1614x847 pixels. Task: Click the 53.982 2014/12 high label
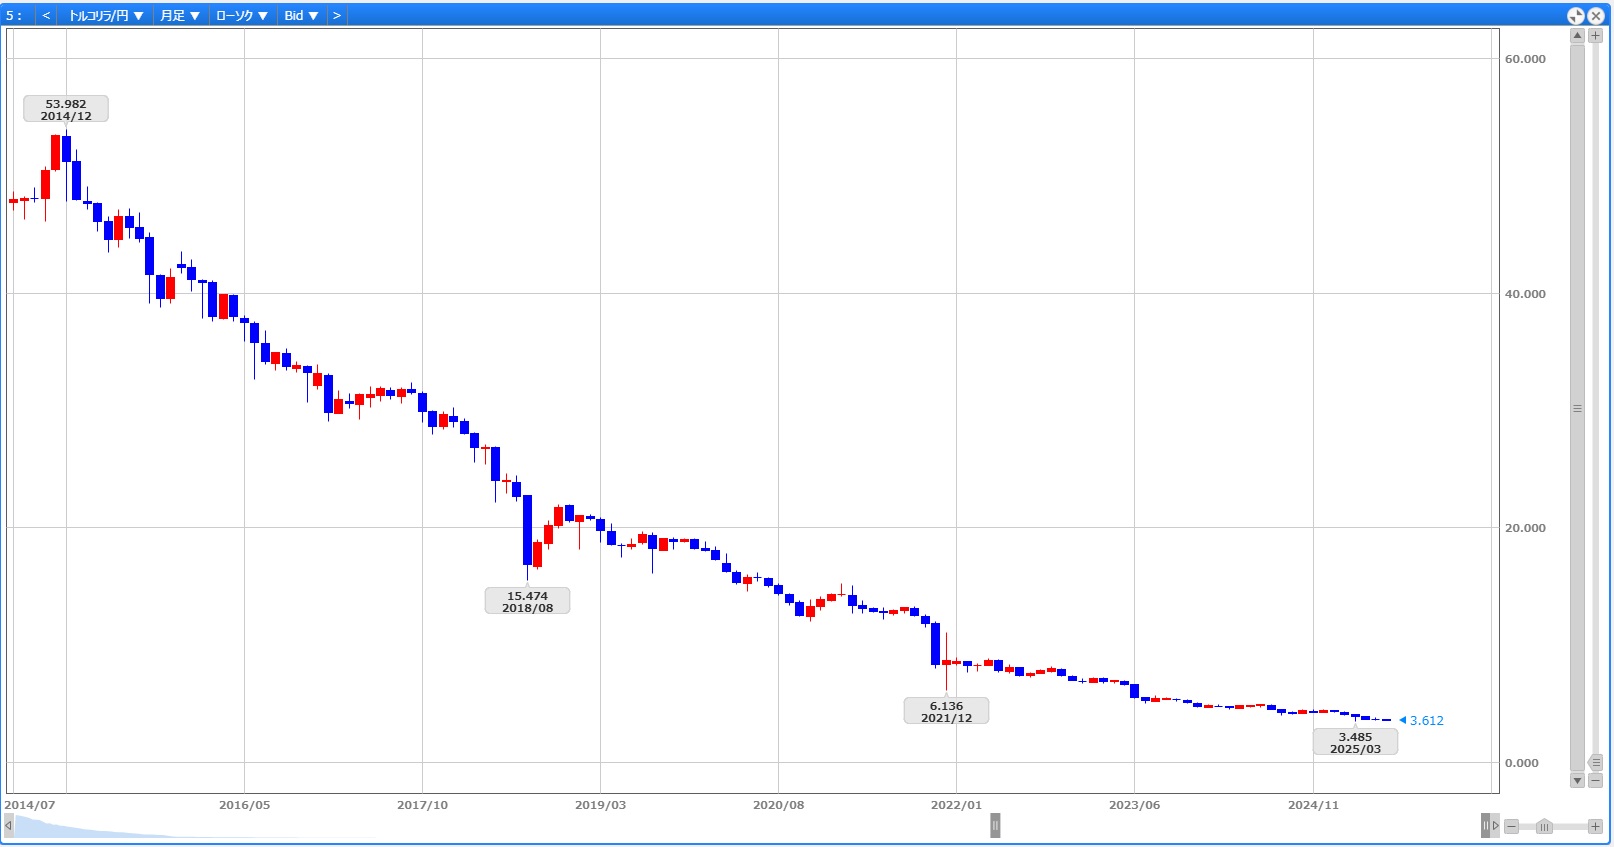pos(66,109)
